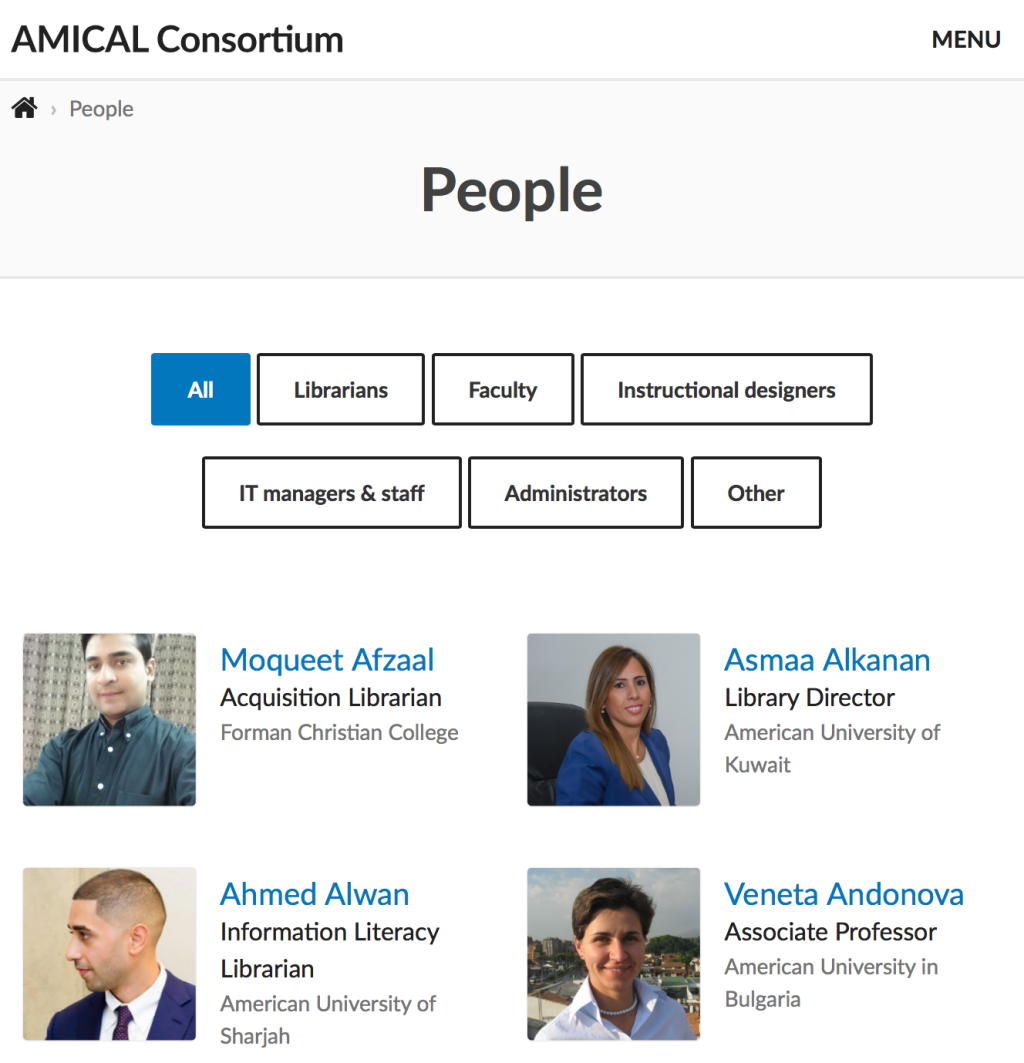This screenshot has width=1024, height=1063.
Task: Filter people by Faculty
Action: (503, 389)
